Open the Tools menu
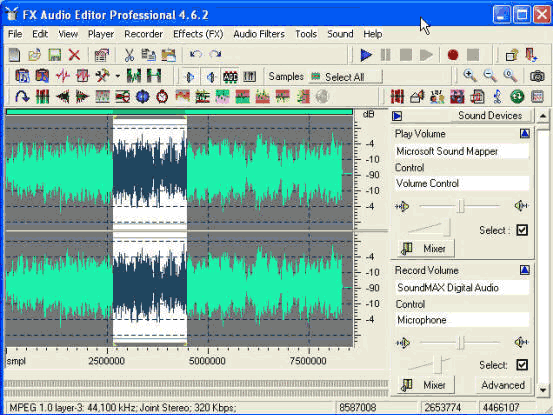This screenshot has width=553, height=415. click(306, 34)
